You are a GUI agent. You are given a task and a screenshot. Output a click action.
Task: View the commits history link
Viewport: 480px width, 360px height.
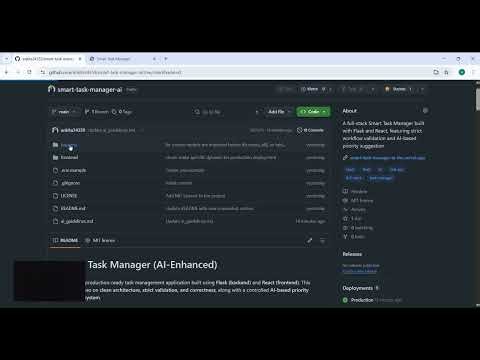click(310, 130)
